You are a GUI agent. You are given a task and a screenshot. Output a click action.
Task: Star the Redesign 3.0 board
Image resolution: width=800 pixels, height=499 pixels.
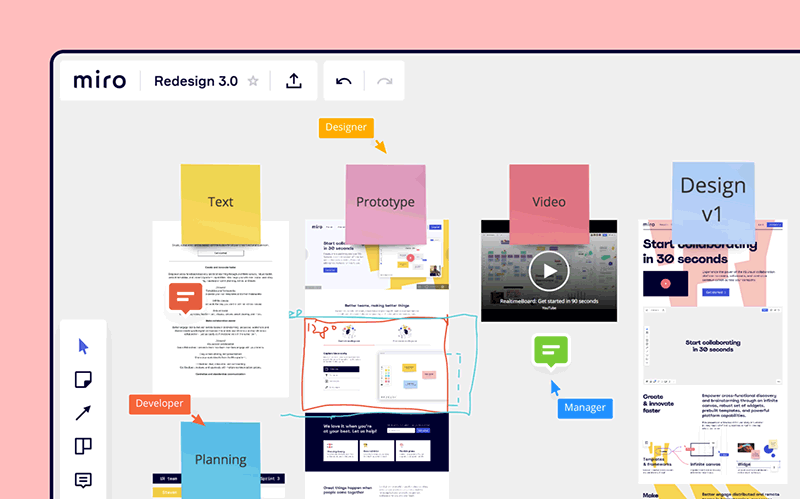coord(253,81)
